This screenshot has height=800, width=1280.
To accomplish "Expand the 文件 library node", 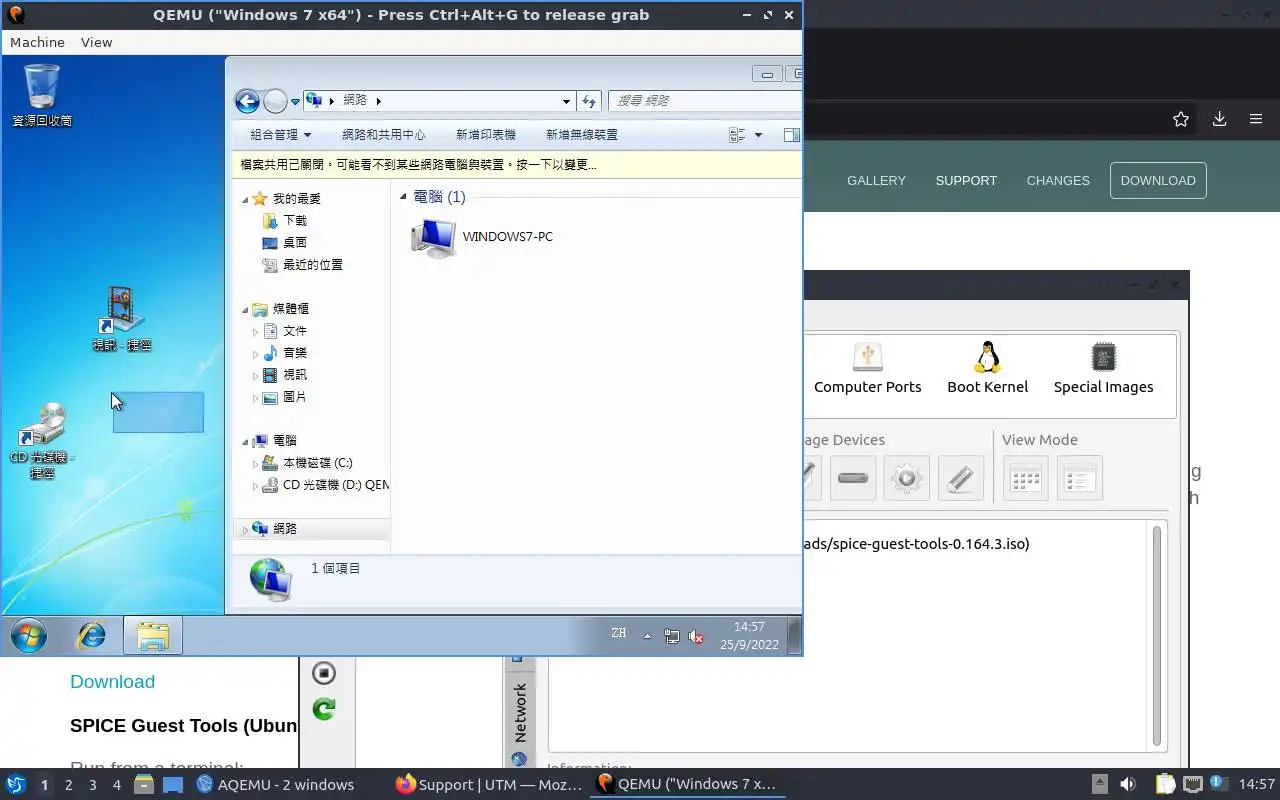I will 256,332.
